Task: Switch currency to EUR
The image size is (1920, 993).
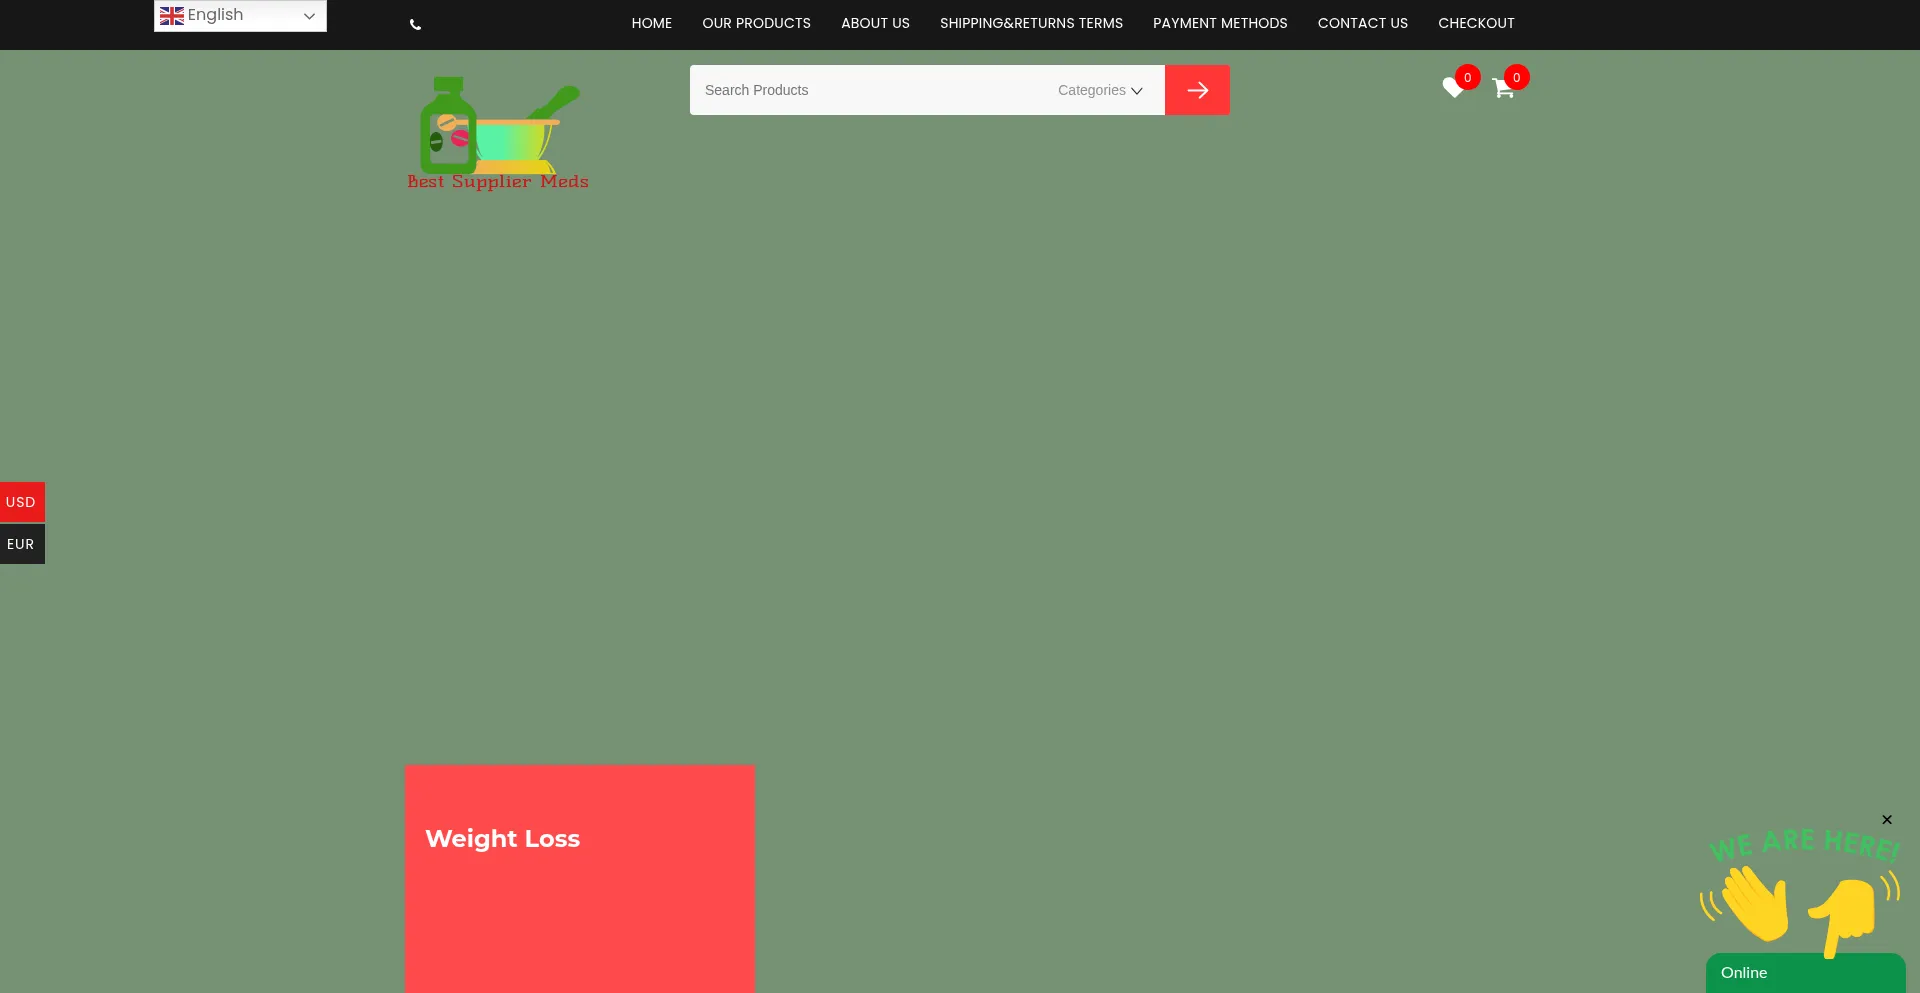Action: pyautogui.click(x=21, y=544)
